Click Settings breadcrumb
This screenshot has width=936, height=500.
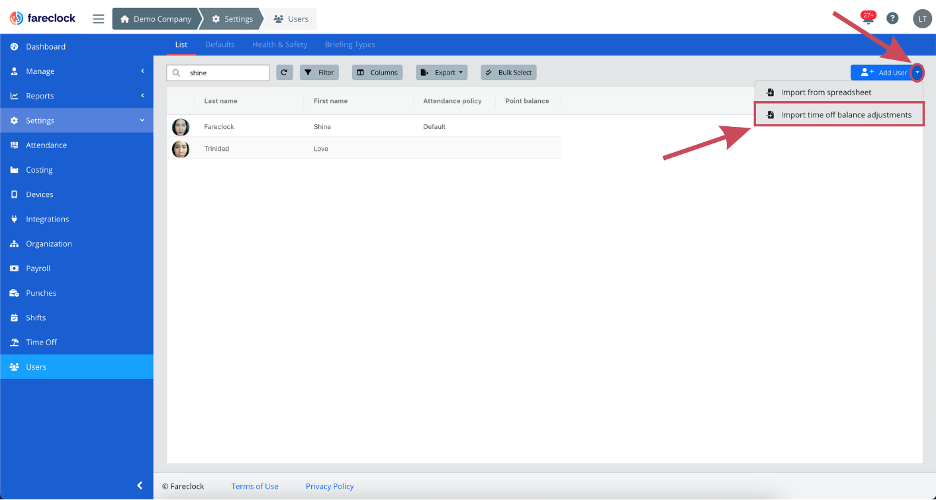pyautogui.click(x=233, y=19)
